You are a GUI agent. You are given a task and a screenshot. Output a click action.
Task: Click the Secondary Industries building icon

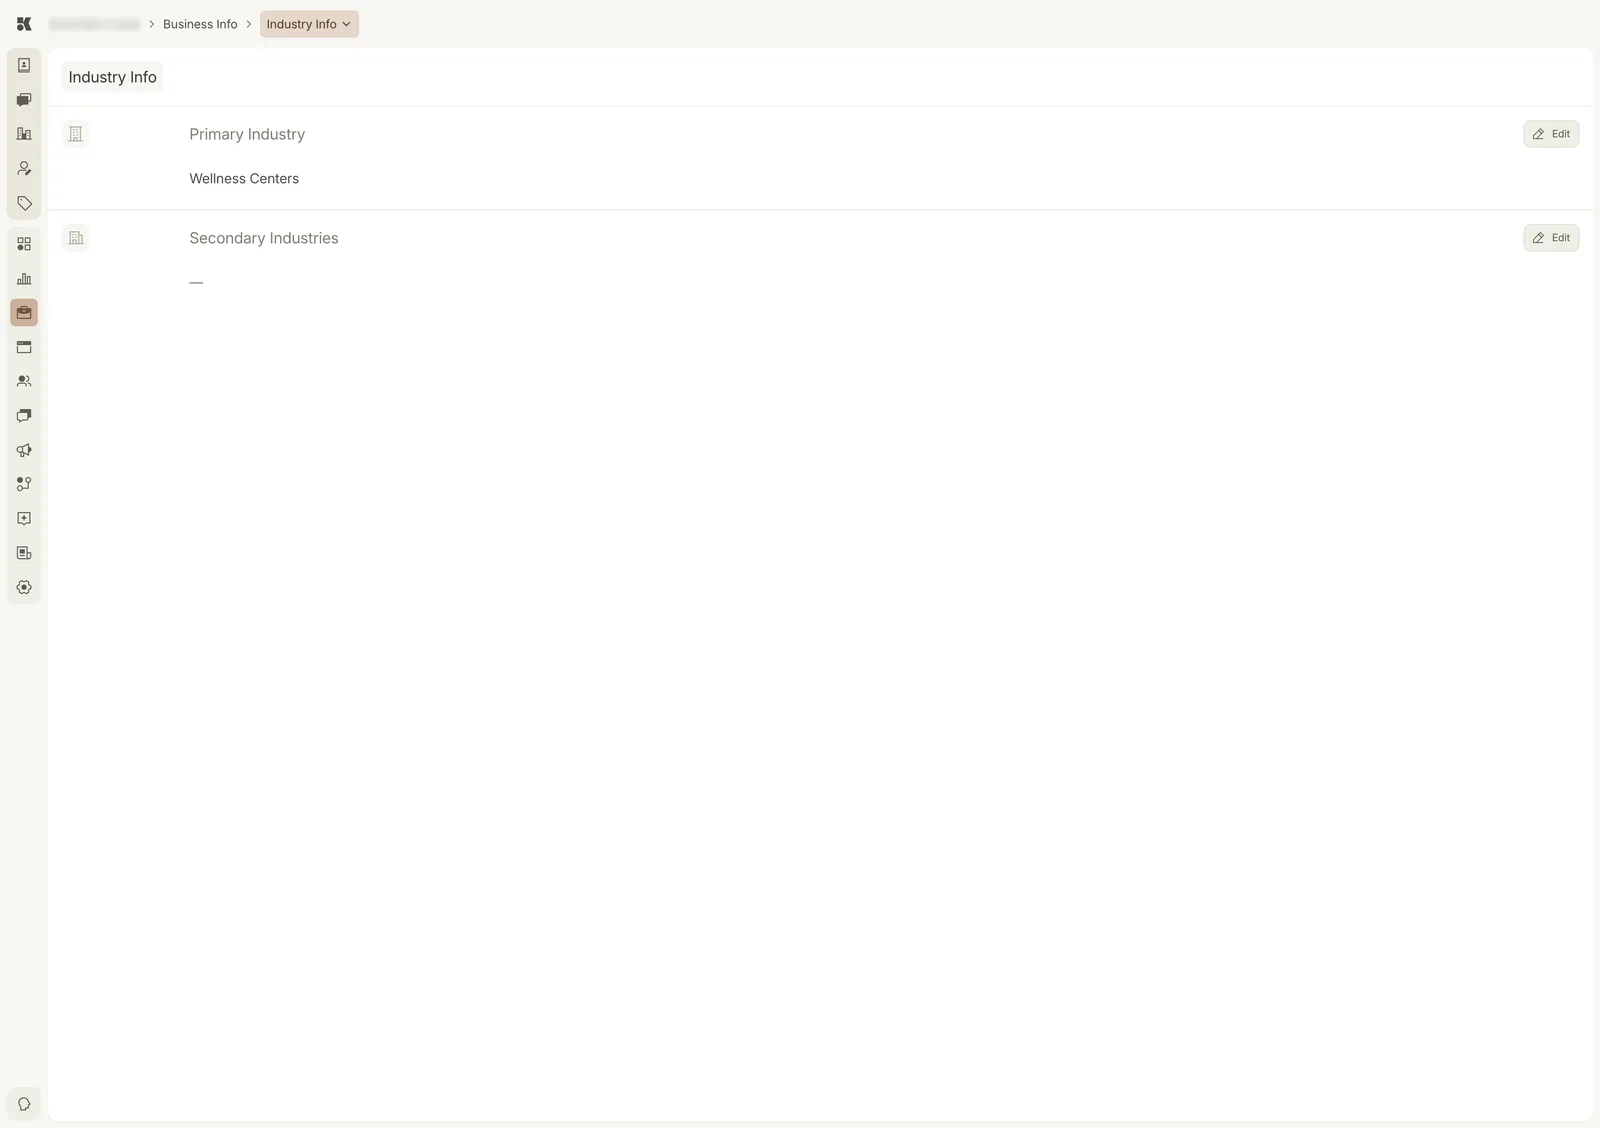coord(76,238)
